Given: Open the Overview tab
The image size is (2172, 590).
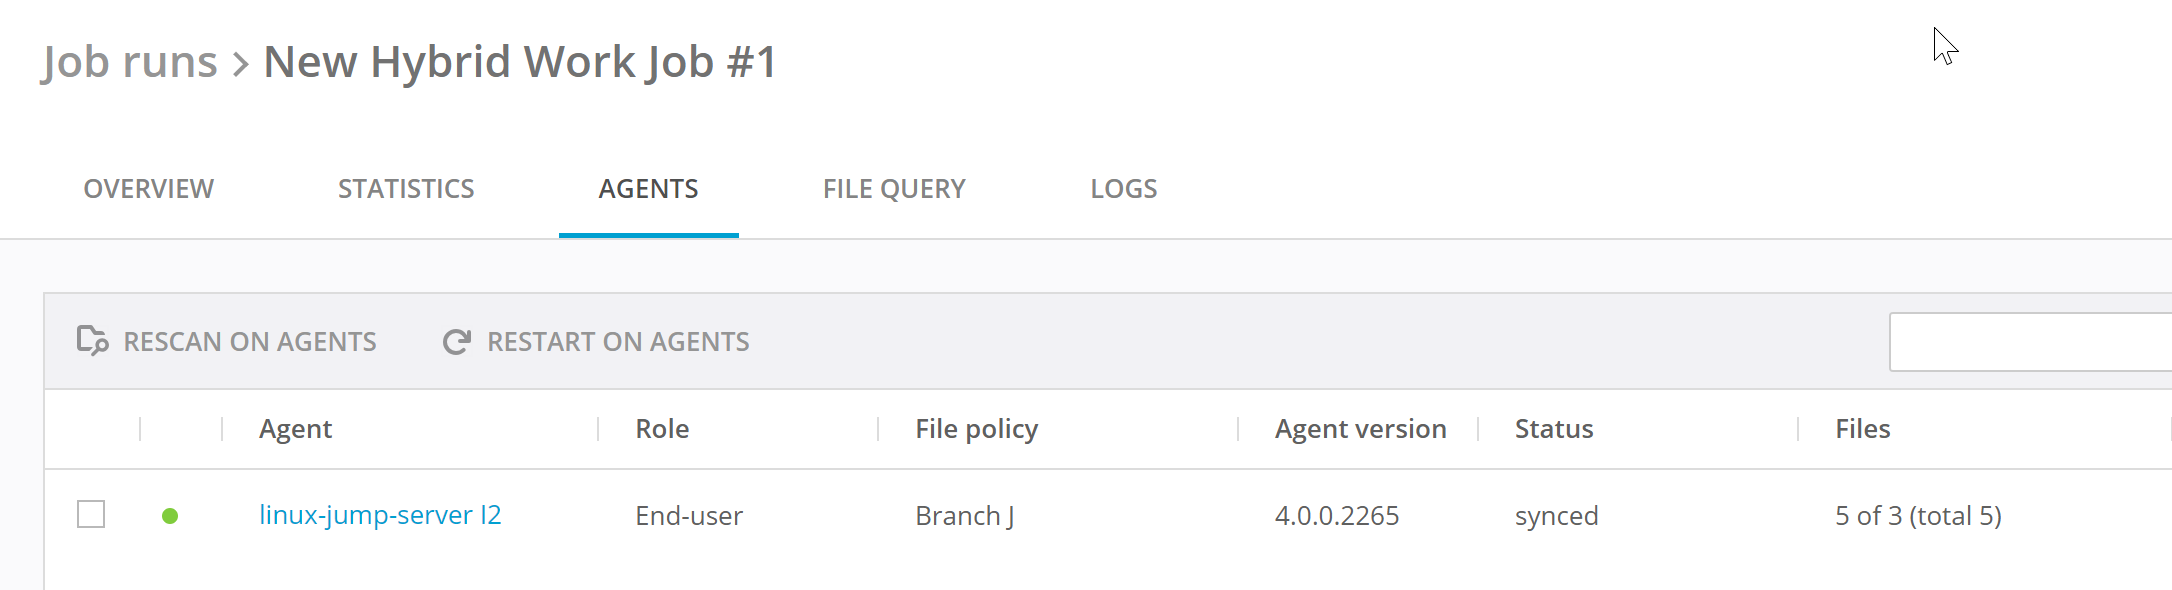Looking at the screenshot, I should [148, 189].
